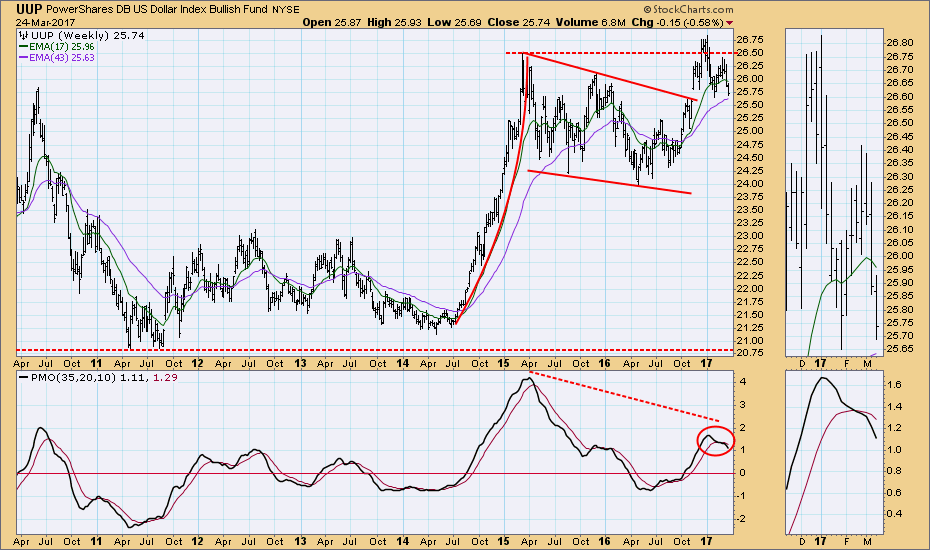Click the UUP ticker symbol title
The width and height of the screenshot is (930, 550).
coord(28,9)
